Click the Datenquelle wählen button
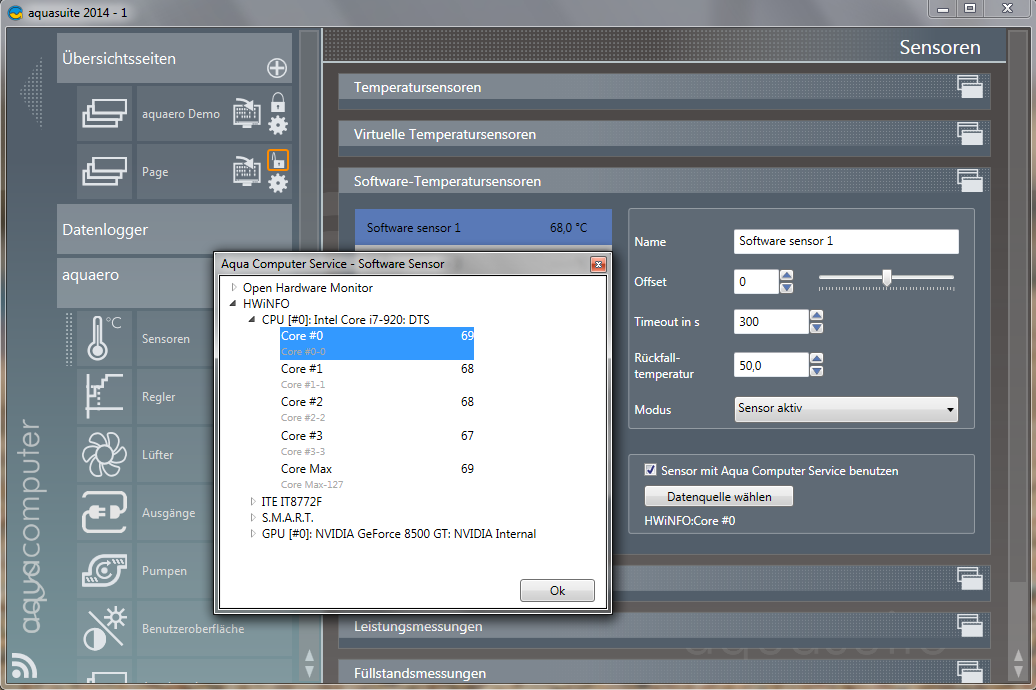Viewport: 1036px width, 690px height. (718, 496)
